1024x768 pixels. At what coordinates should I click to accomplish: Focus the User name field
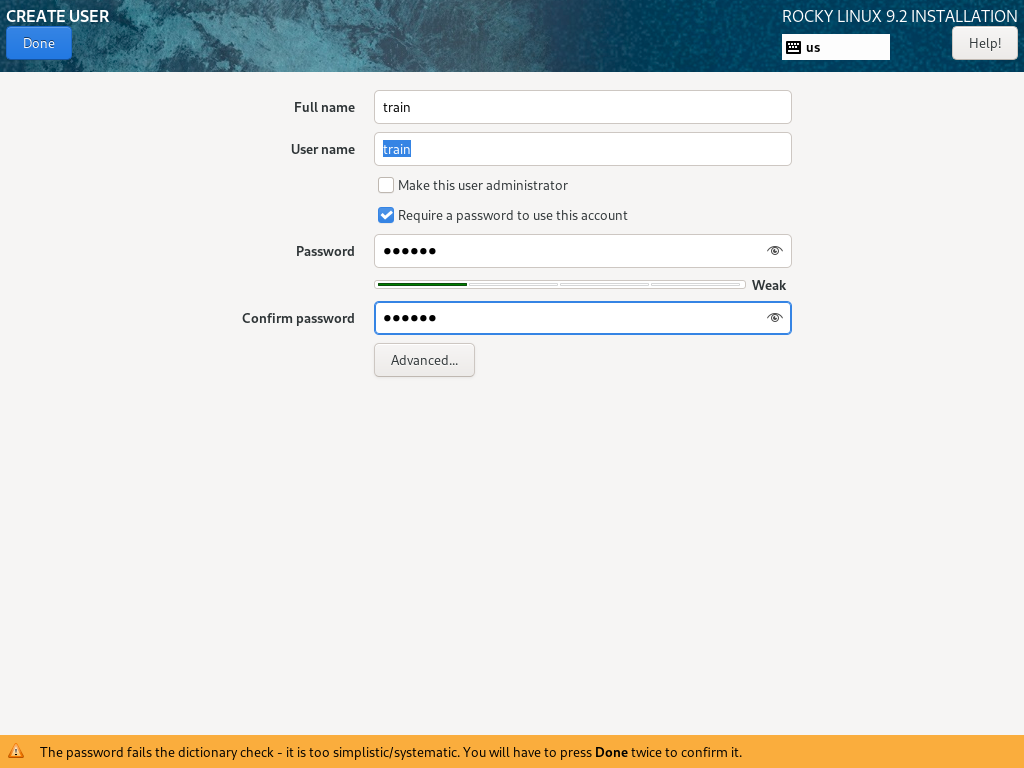point(583,149)
